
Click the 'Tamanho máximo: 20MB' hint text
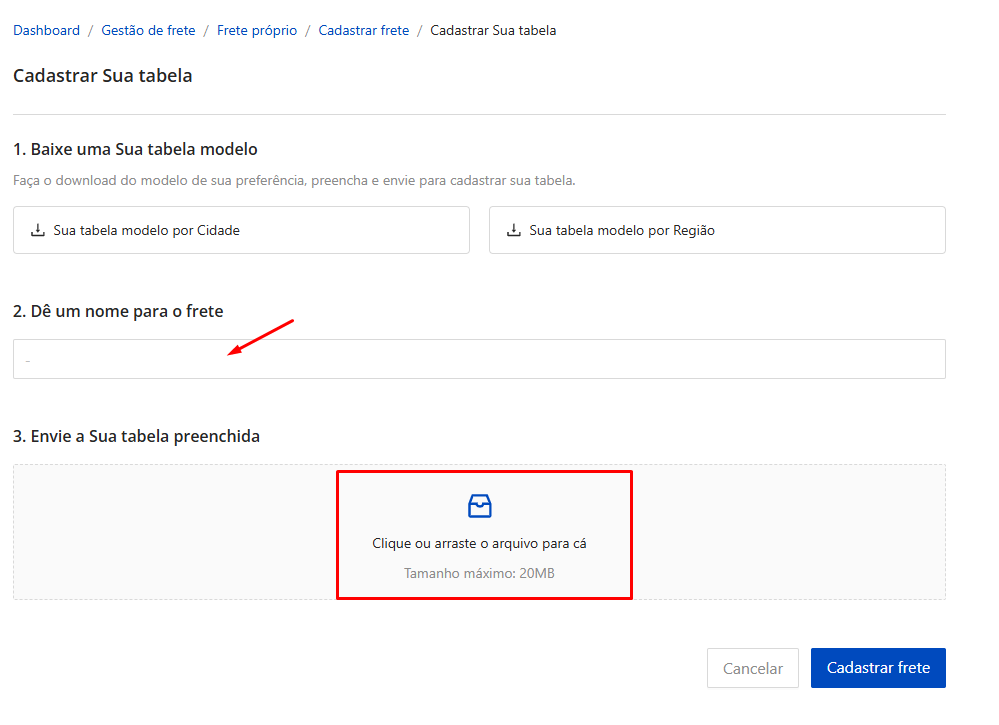click(x=479, y=574)
